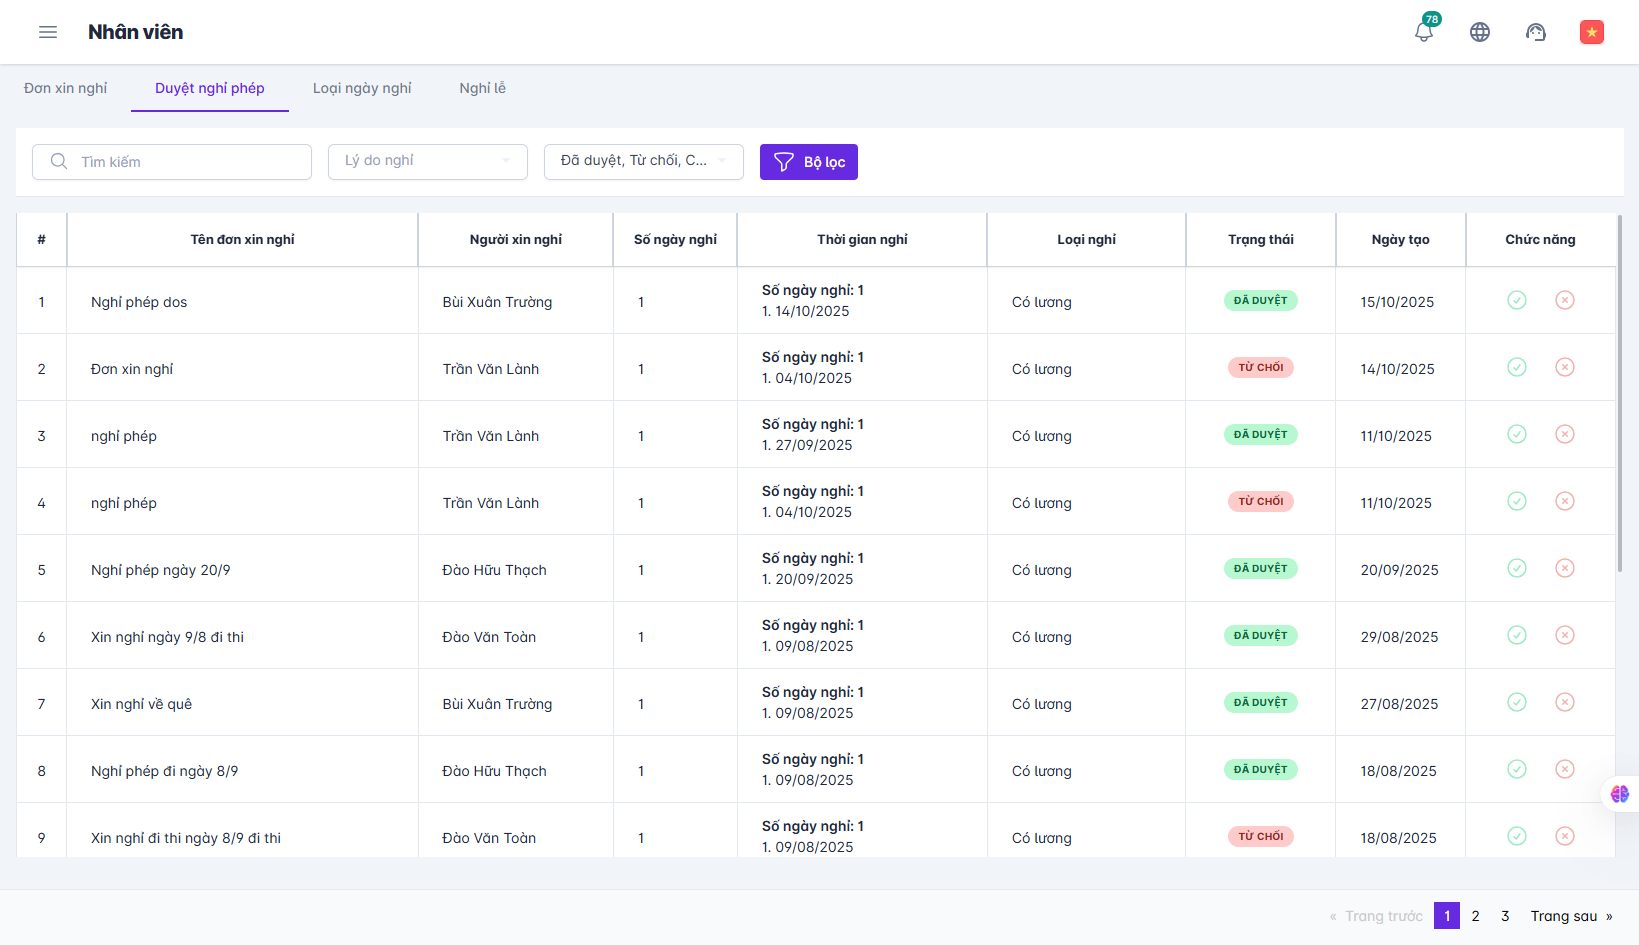Go to page 2 of results
Viewport: 1639px width, 945px height.
coord(1475,916)
